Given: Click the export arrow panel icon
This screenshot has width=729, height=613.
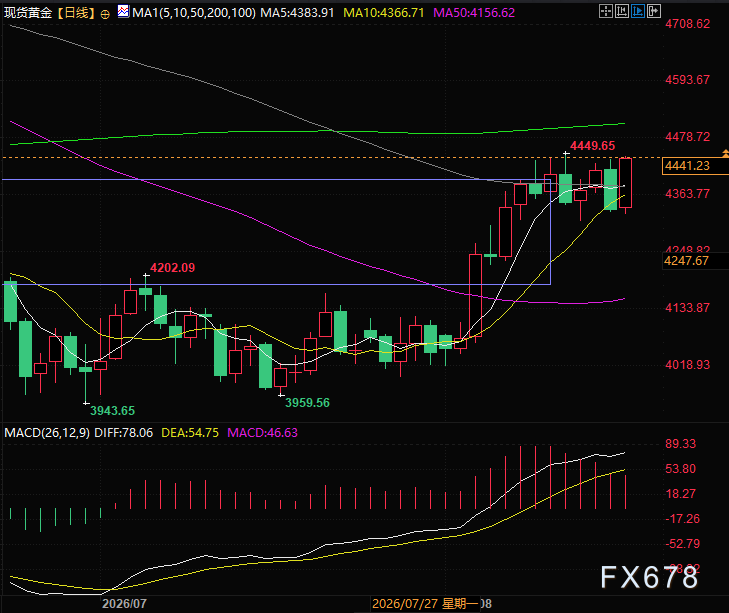Looking at the screenshot, I should (x=654, y=11).
